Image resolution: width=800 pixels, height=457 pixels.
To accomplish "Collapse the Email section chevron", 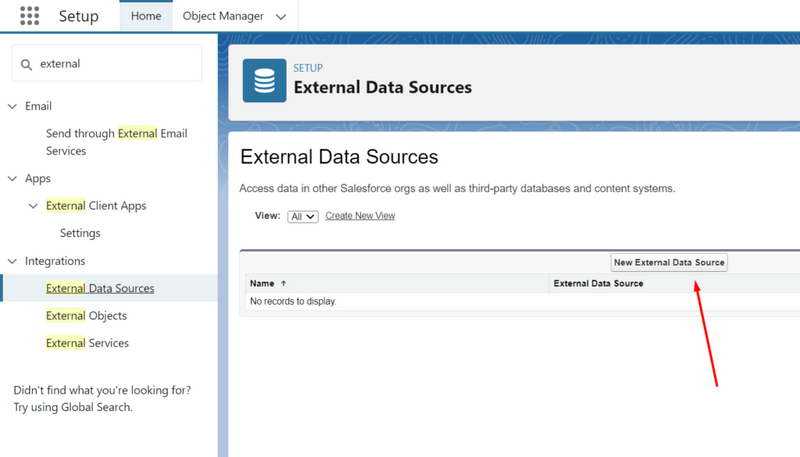I will [12, 106].
